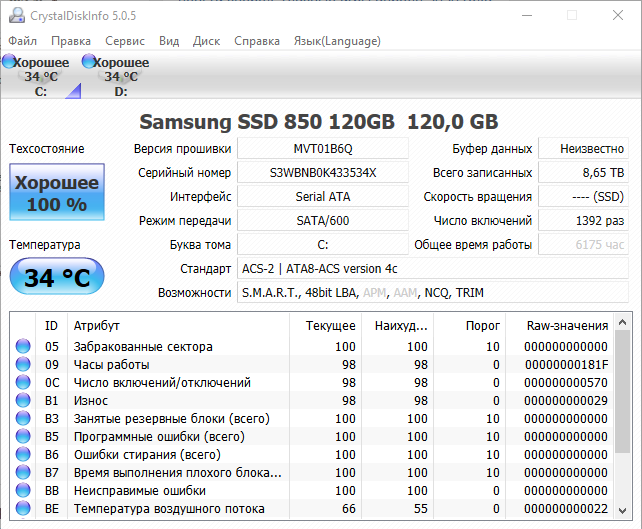
Task: Click the firmware field MVT01B6Q
Action: point(323,149)
